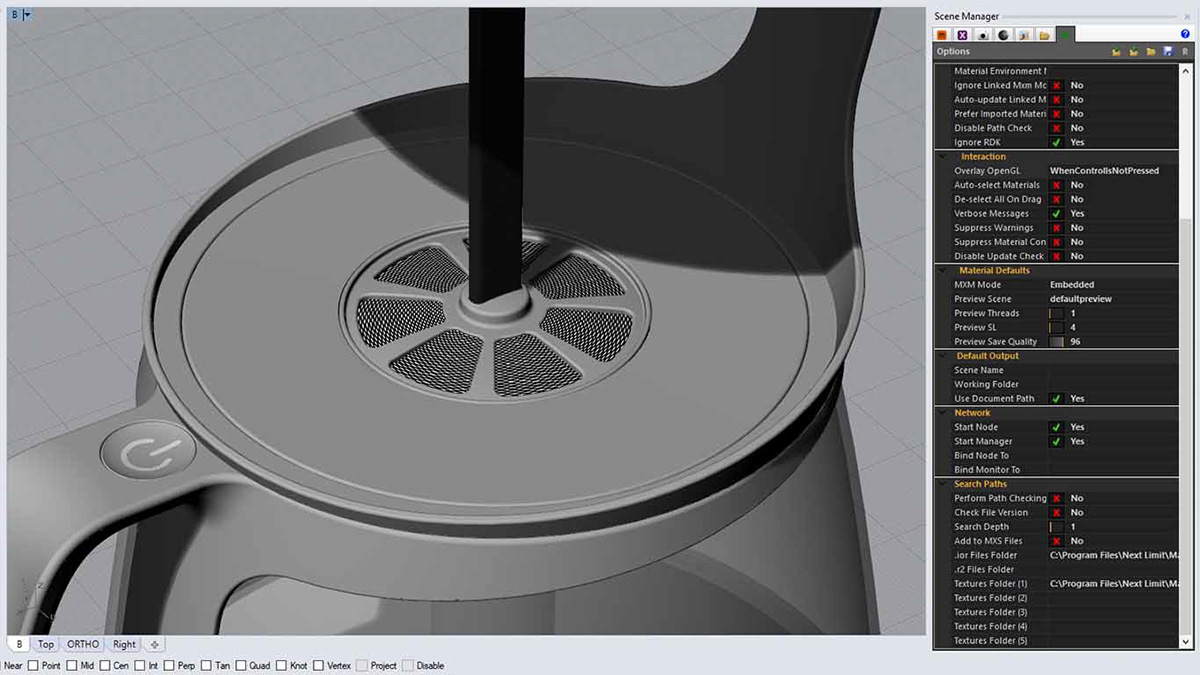Click the import options icon in Options toolbar
The height and width of the screenshot is (675, 1200).
click(1117, 51)
